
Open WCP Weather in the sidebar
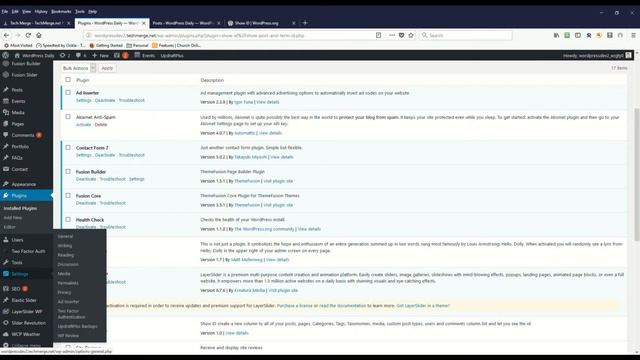pyautogui.click(x=26, y=334)
